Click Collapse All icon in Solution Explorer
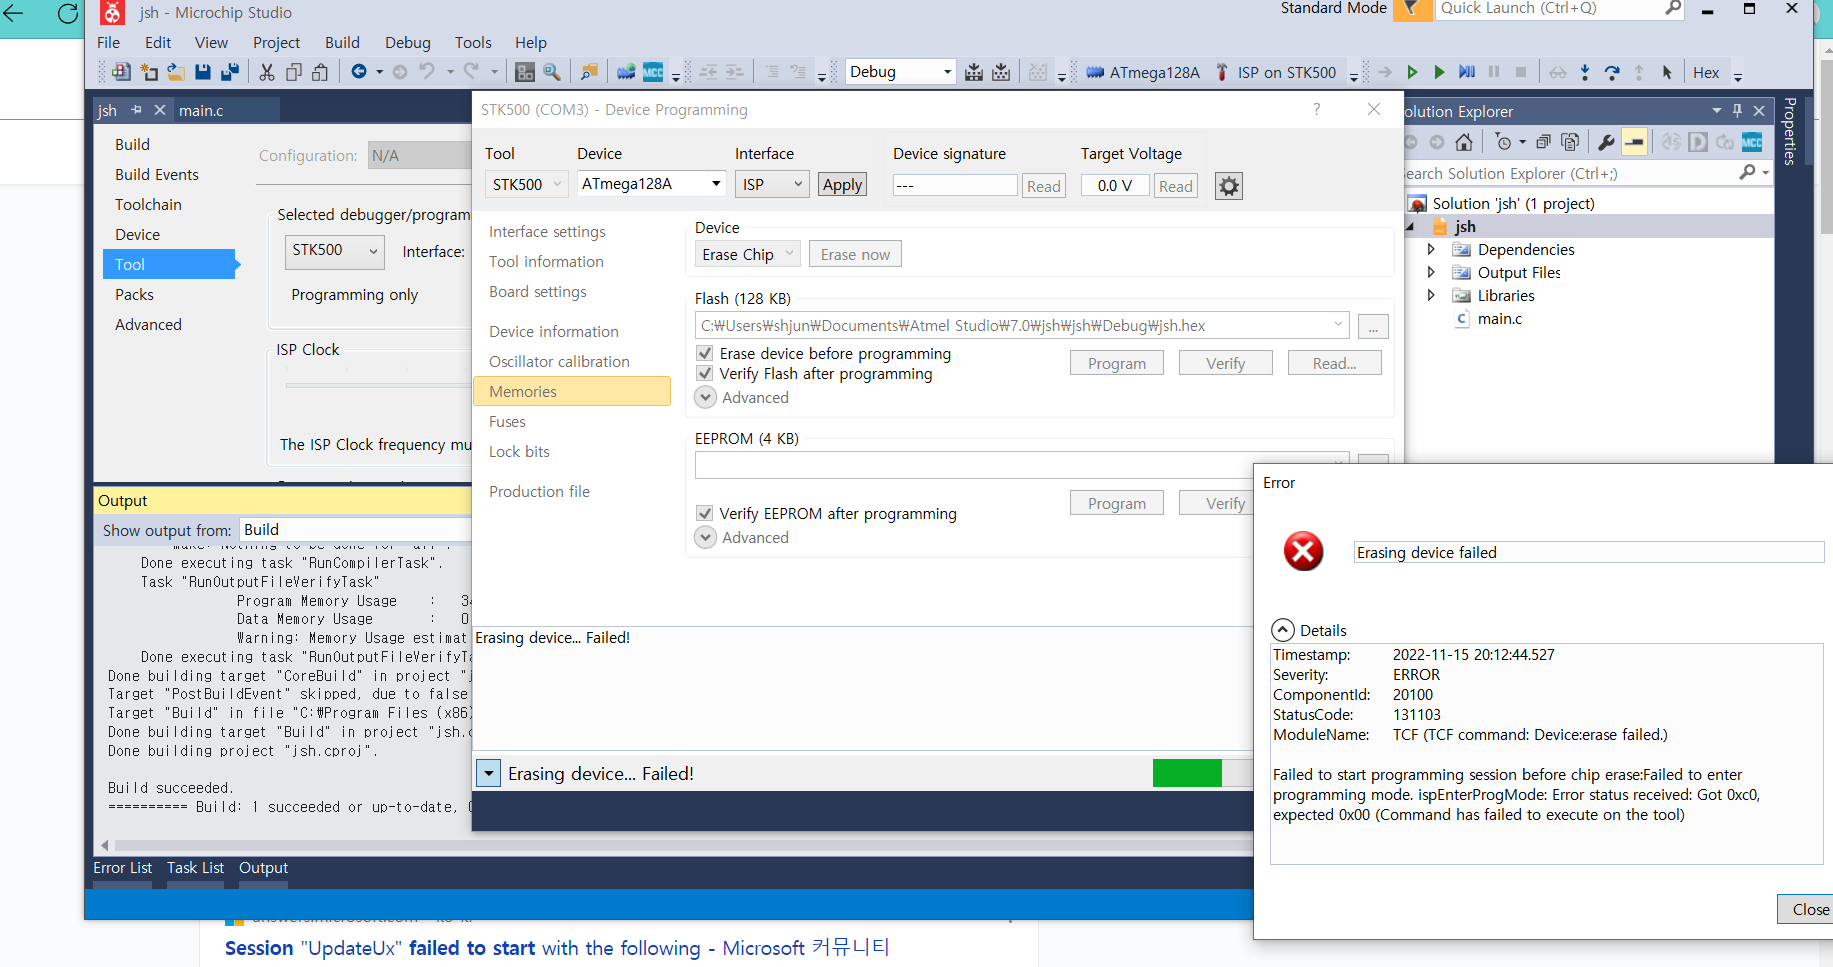Viewport: 1833px width, 967px height. [x=1544, y=142]
